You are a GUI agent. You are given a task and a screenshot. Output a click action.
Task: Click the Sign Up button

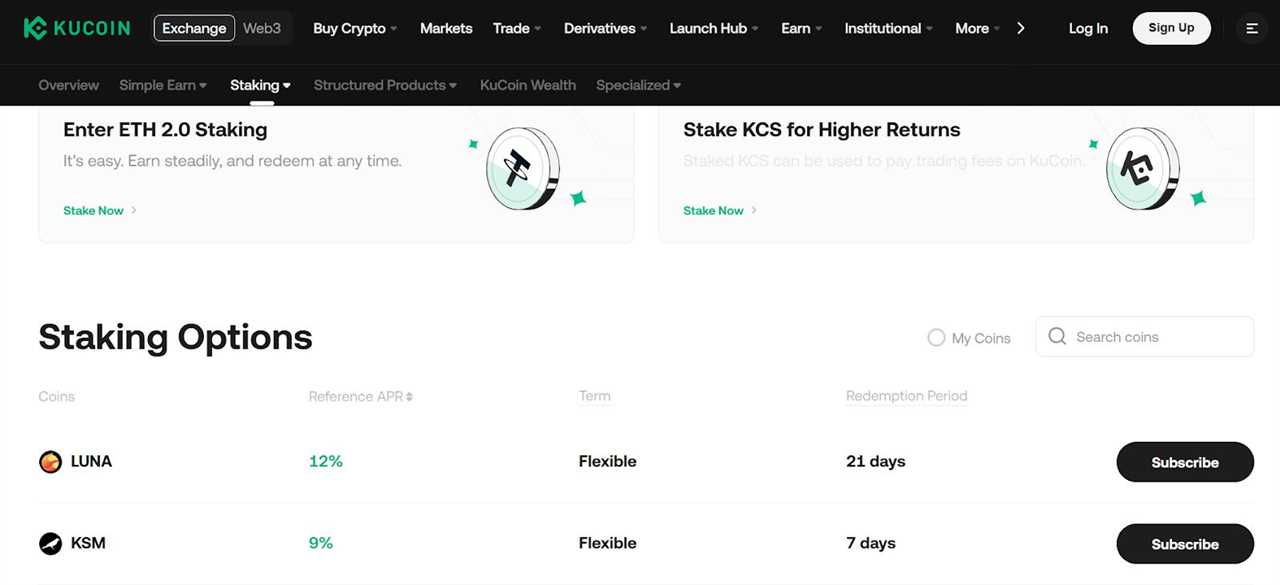(1171, 28)
